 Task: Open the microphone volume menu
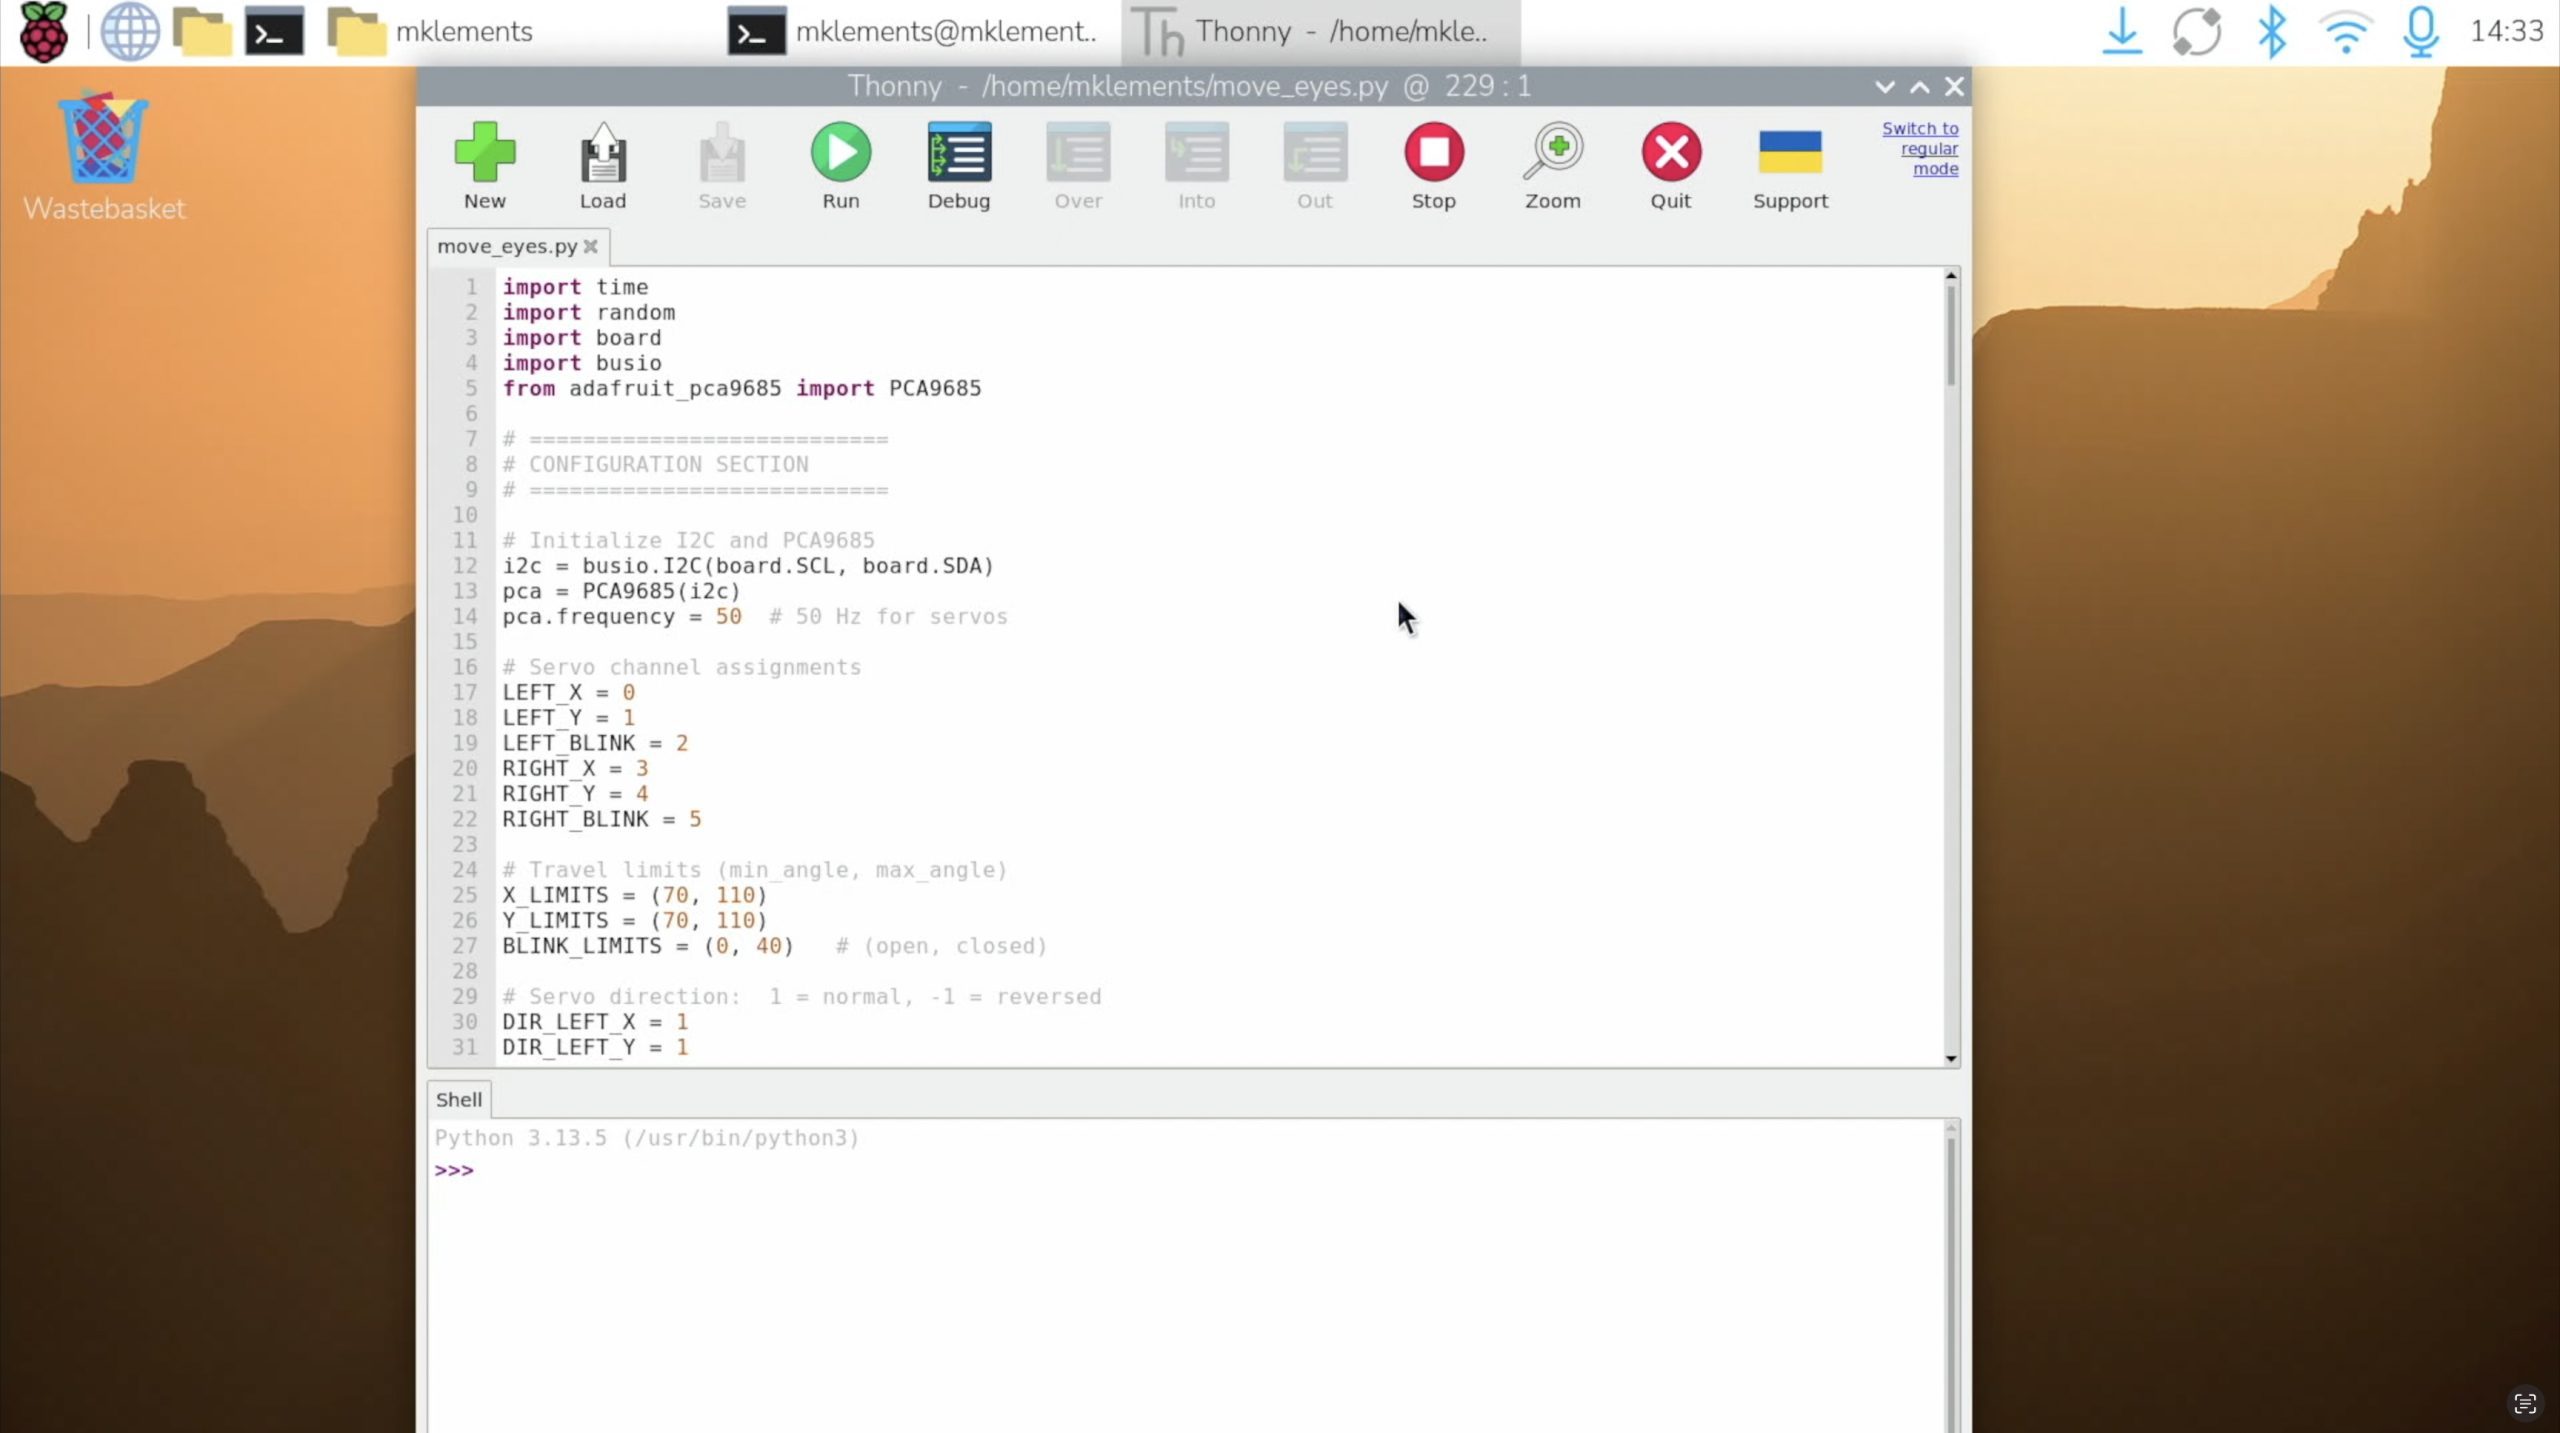click(2420, 32)
